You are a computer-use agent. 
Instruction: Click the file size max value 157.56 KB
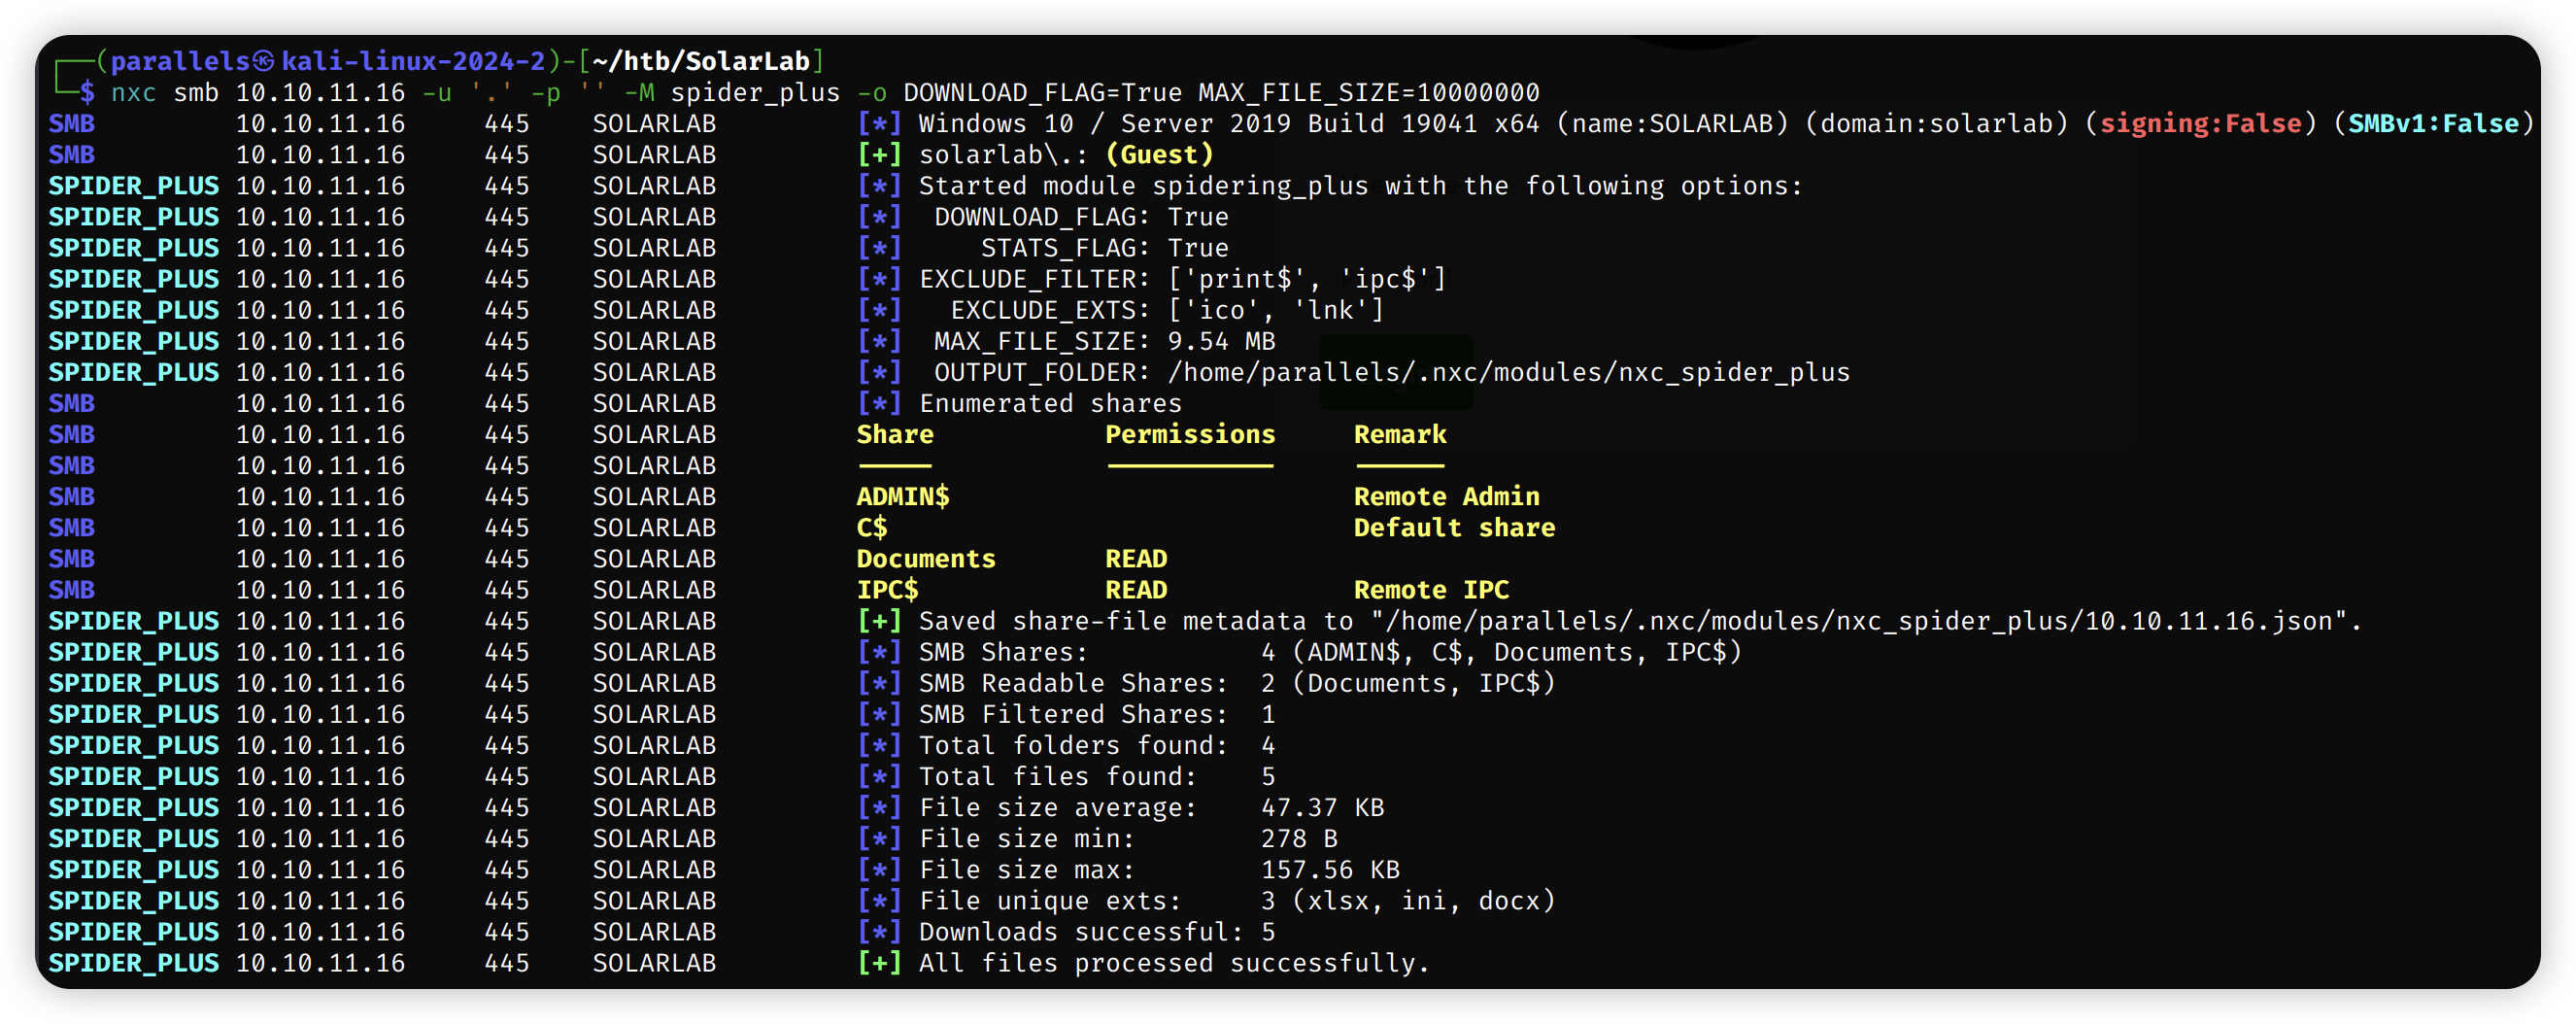tap(1330, 869)
